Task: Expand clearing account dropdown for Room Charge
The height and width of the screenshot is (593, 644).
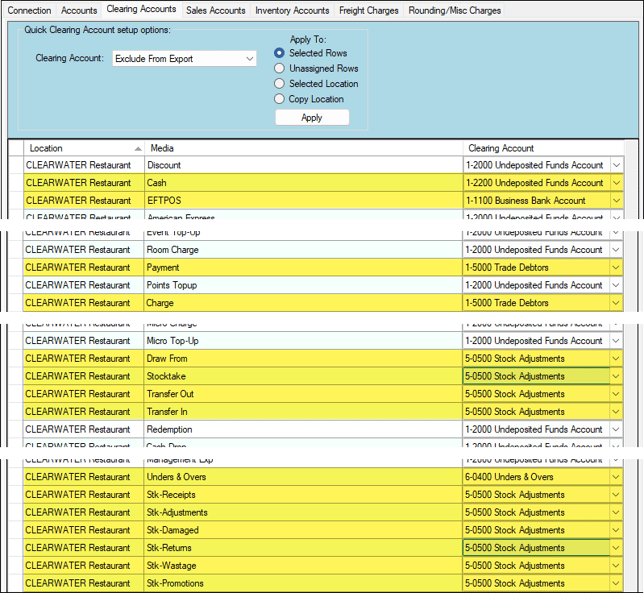Action: click(616, 250)
